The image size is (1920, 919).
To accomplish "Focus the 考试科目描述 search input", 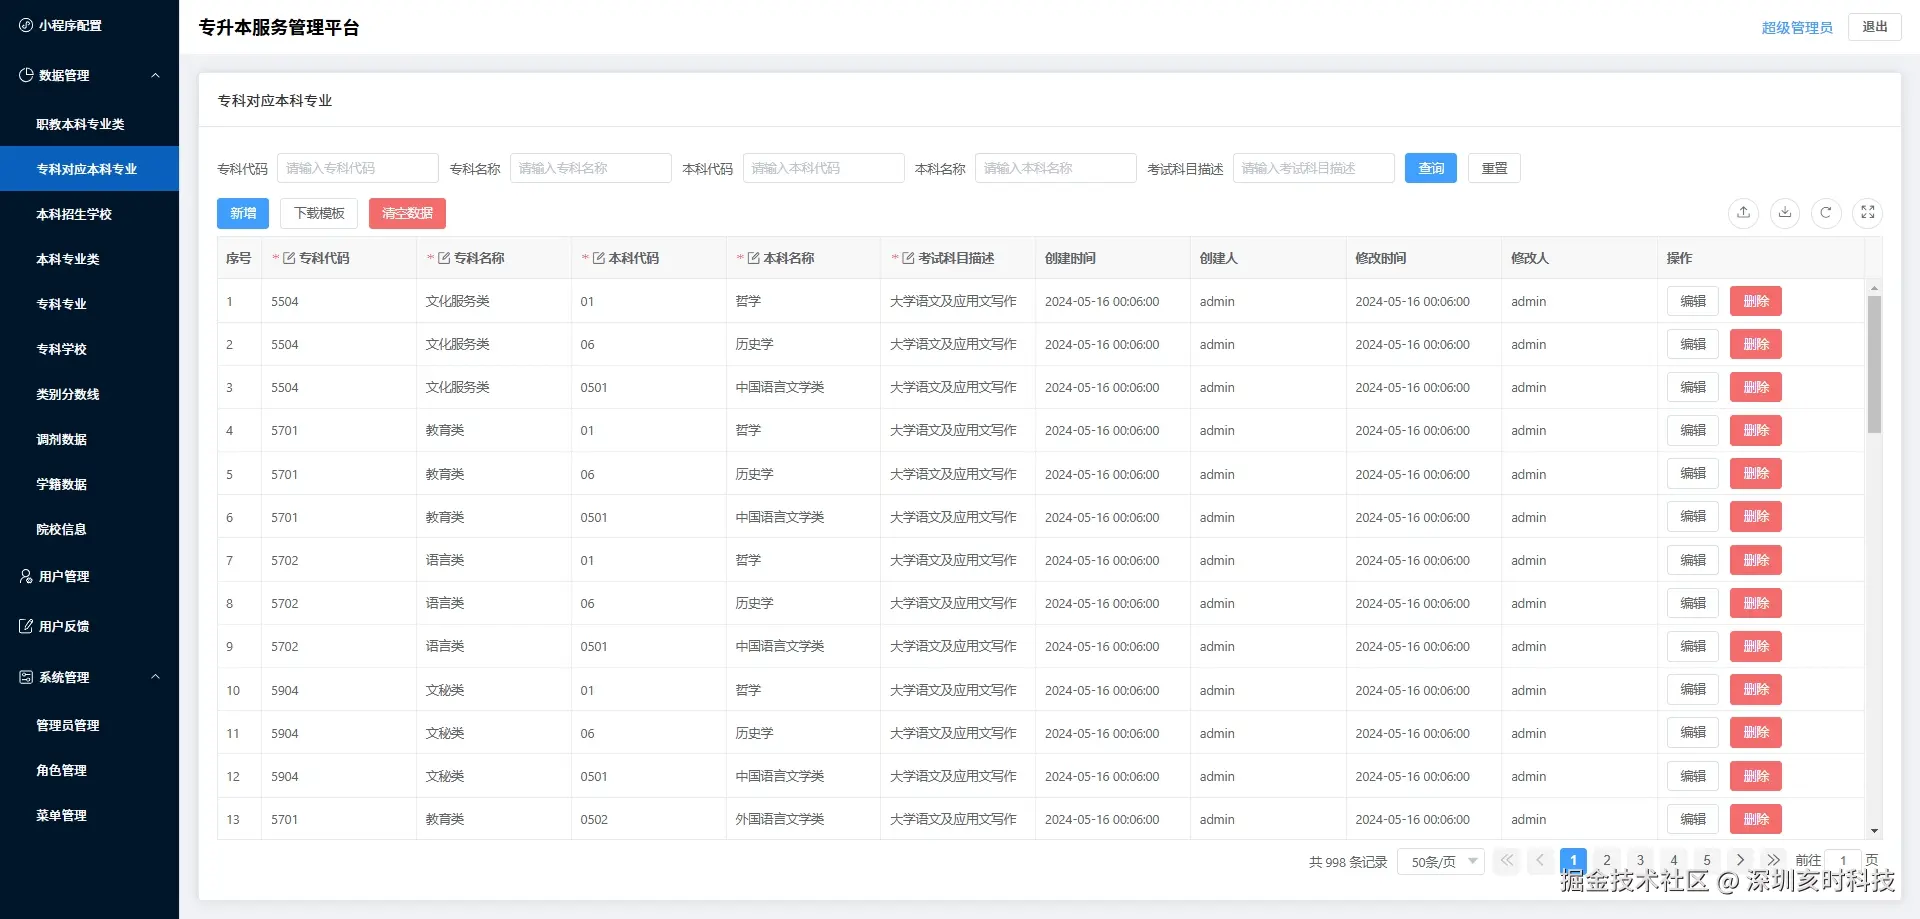I will tap(1313, 168).
